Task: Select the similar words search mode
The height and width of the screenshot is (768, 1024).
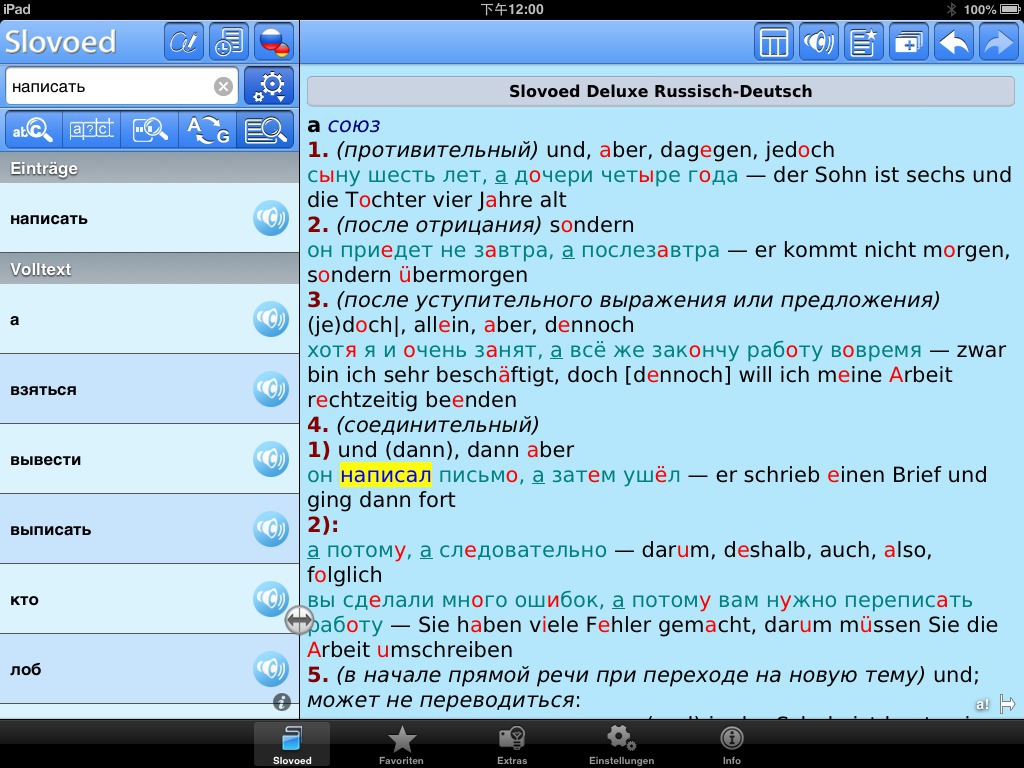Action: 150,130
